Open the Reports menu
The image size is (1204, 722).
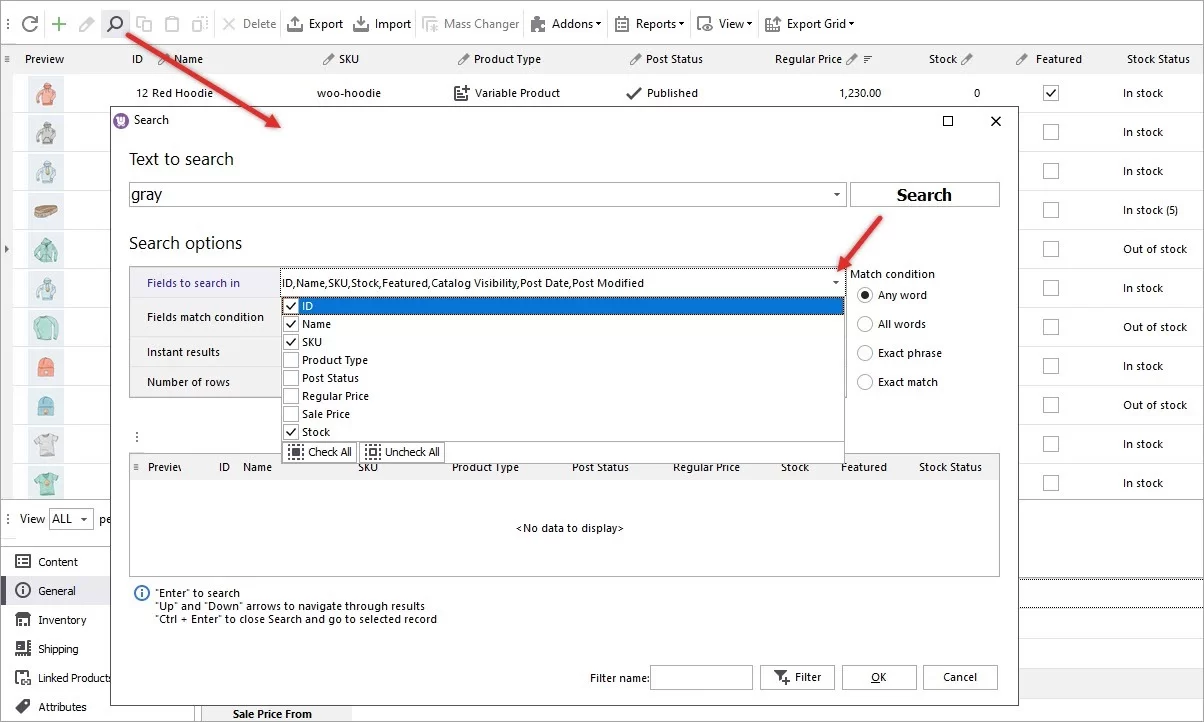point(649,23)
